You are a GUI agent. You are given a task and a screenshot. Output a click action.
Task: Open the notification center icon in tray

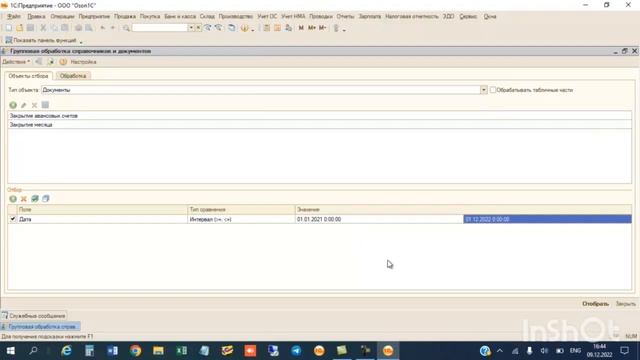624,351
